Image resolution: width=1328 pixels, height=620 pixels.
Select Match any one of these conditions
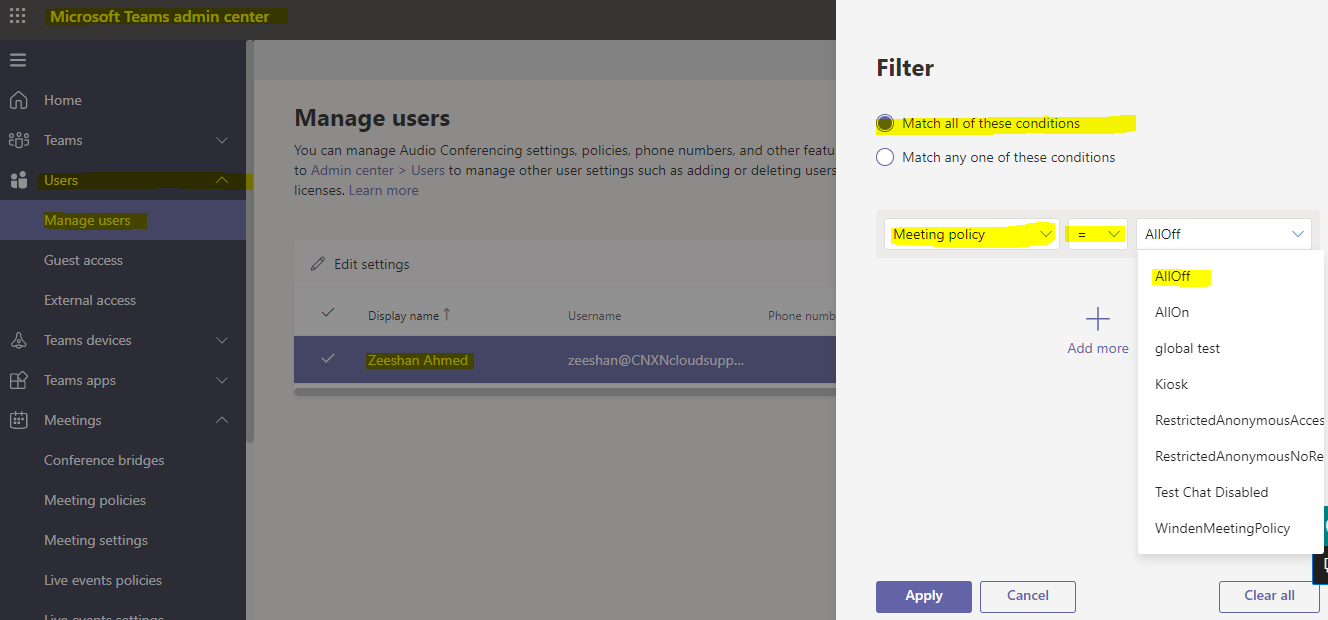(885, 157)
